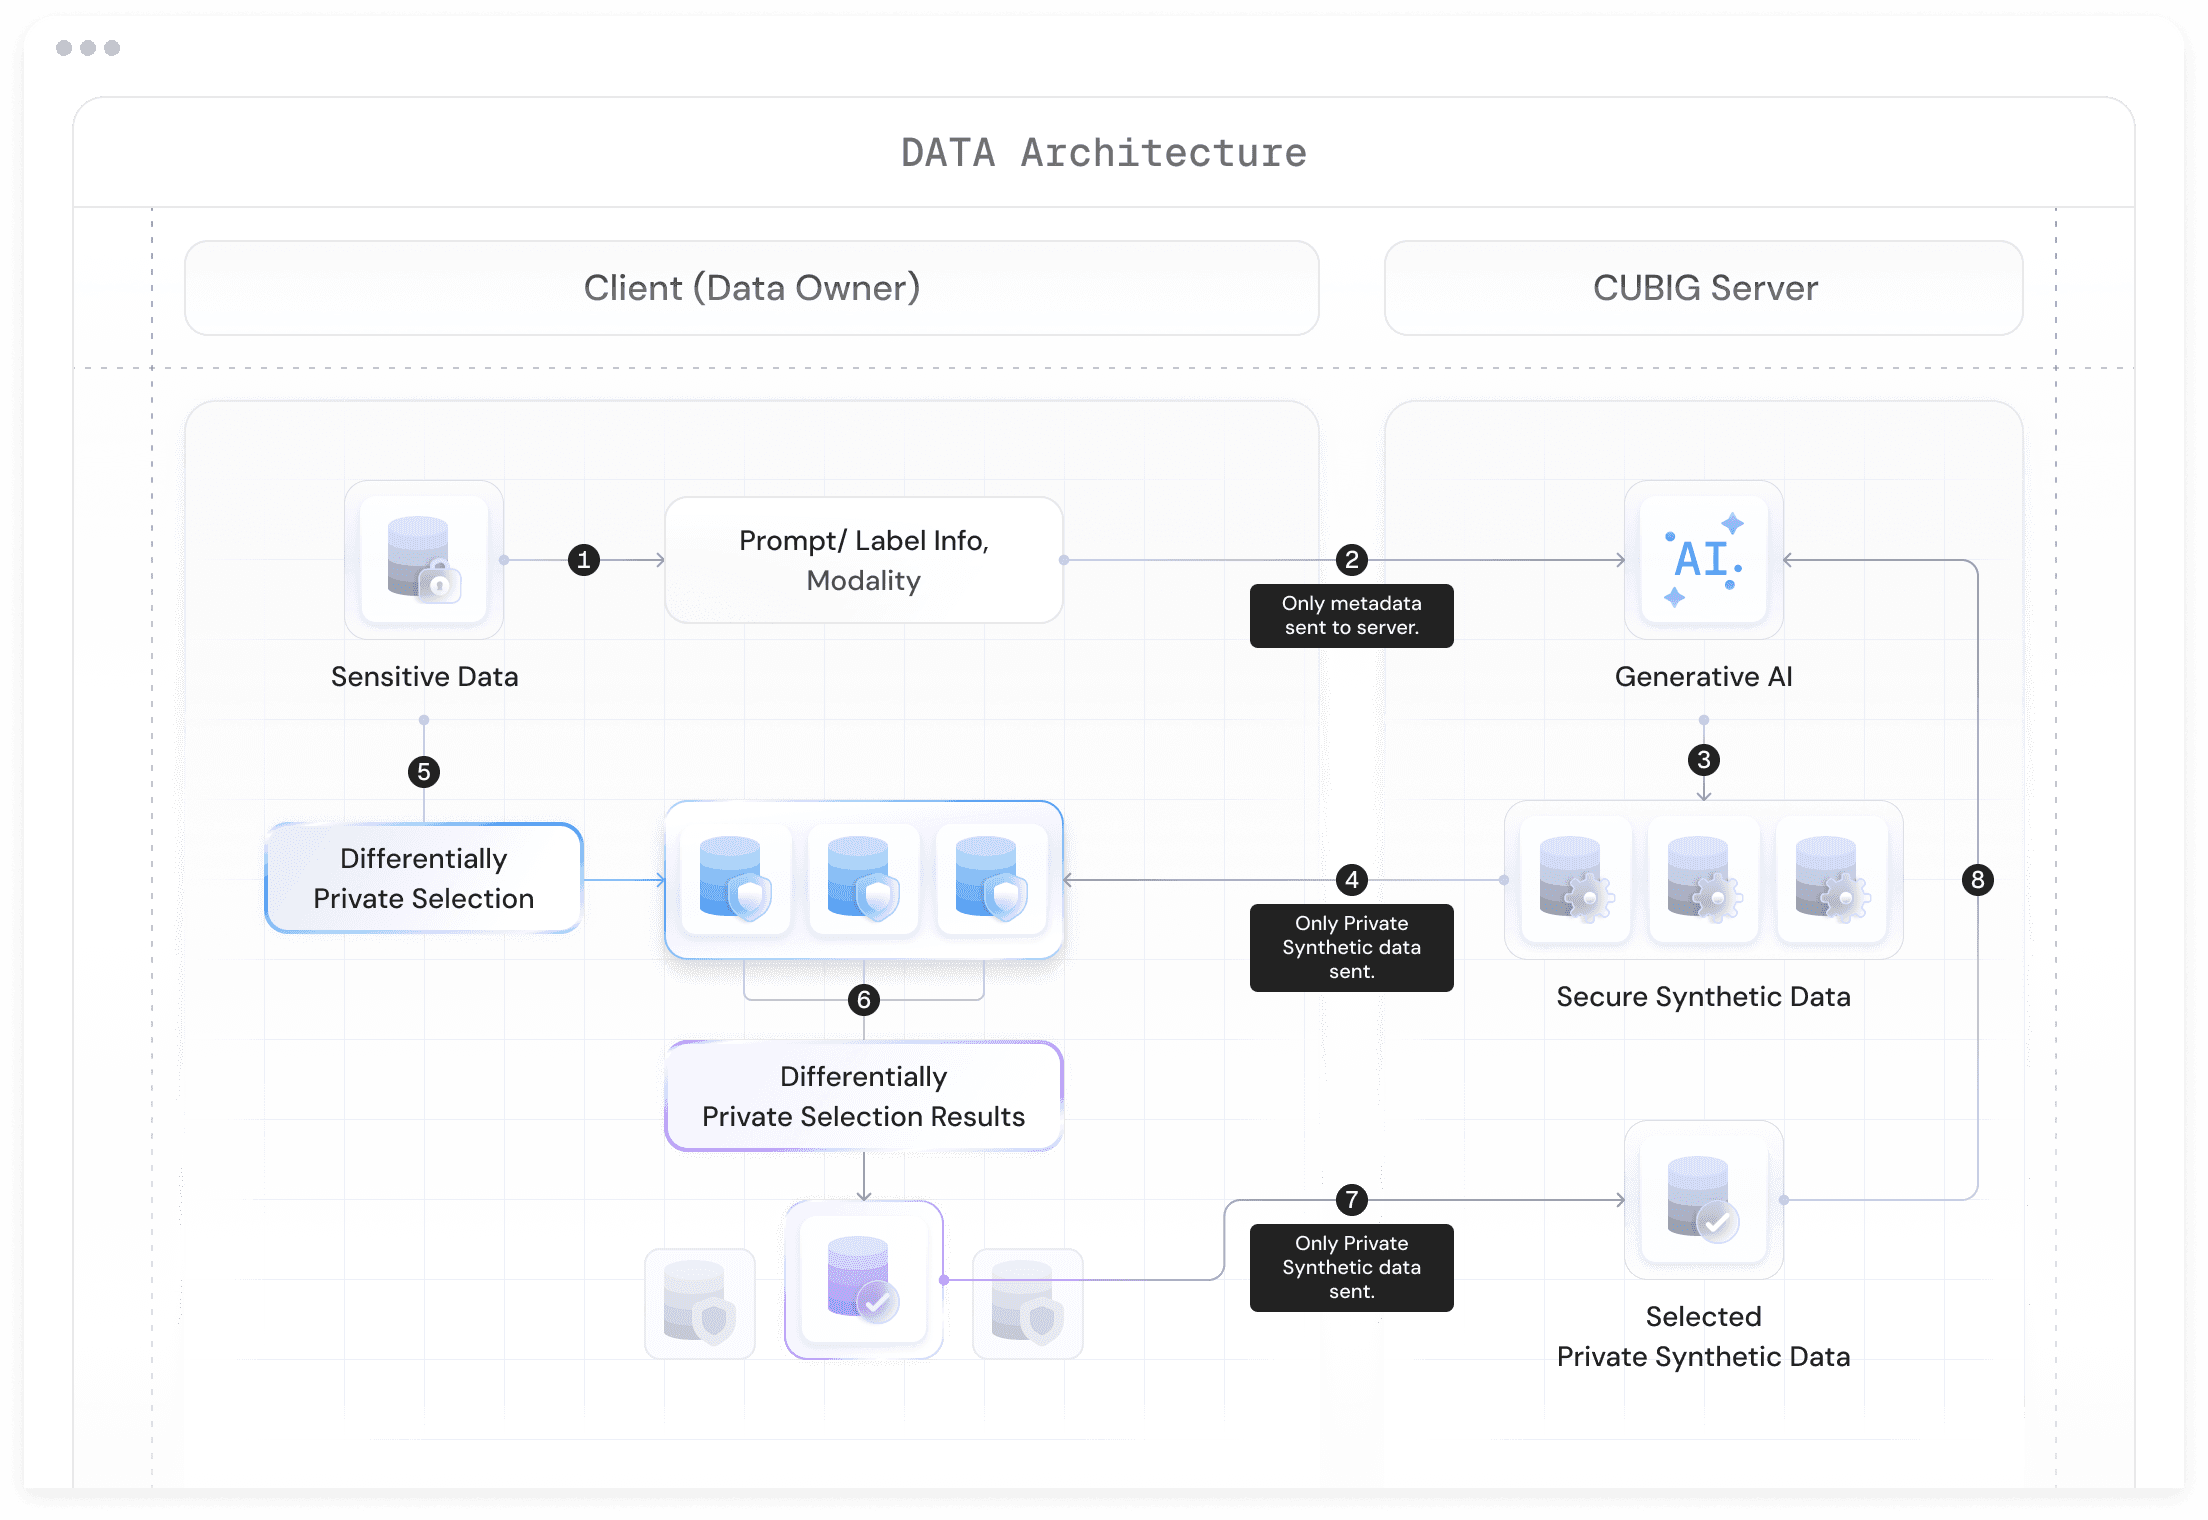
Task: Click the Only metadata sent to server tag
Action: (x=1351, y=616)
